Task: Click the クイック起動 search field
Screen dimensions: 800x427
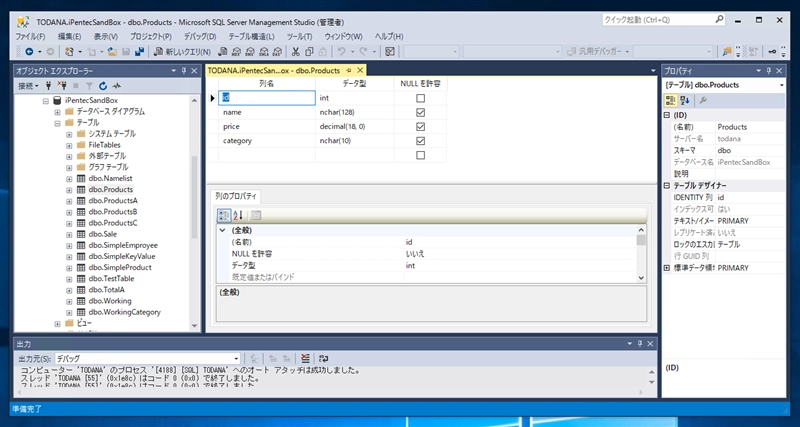Action: pos(663,20)
